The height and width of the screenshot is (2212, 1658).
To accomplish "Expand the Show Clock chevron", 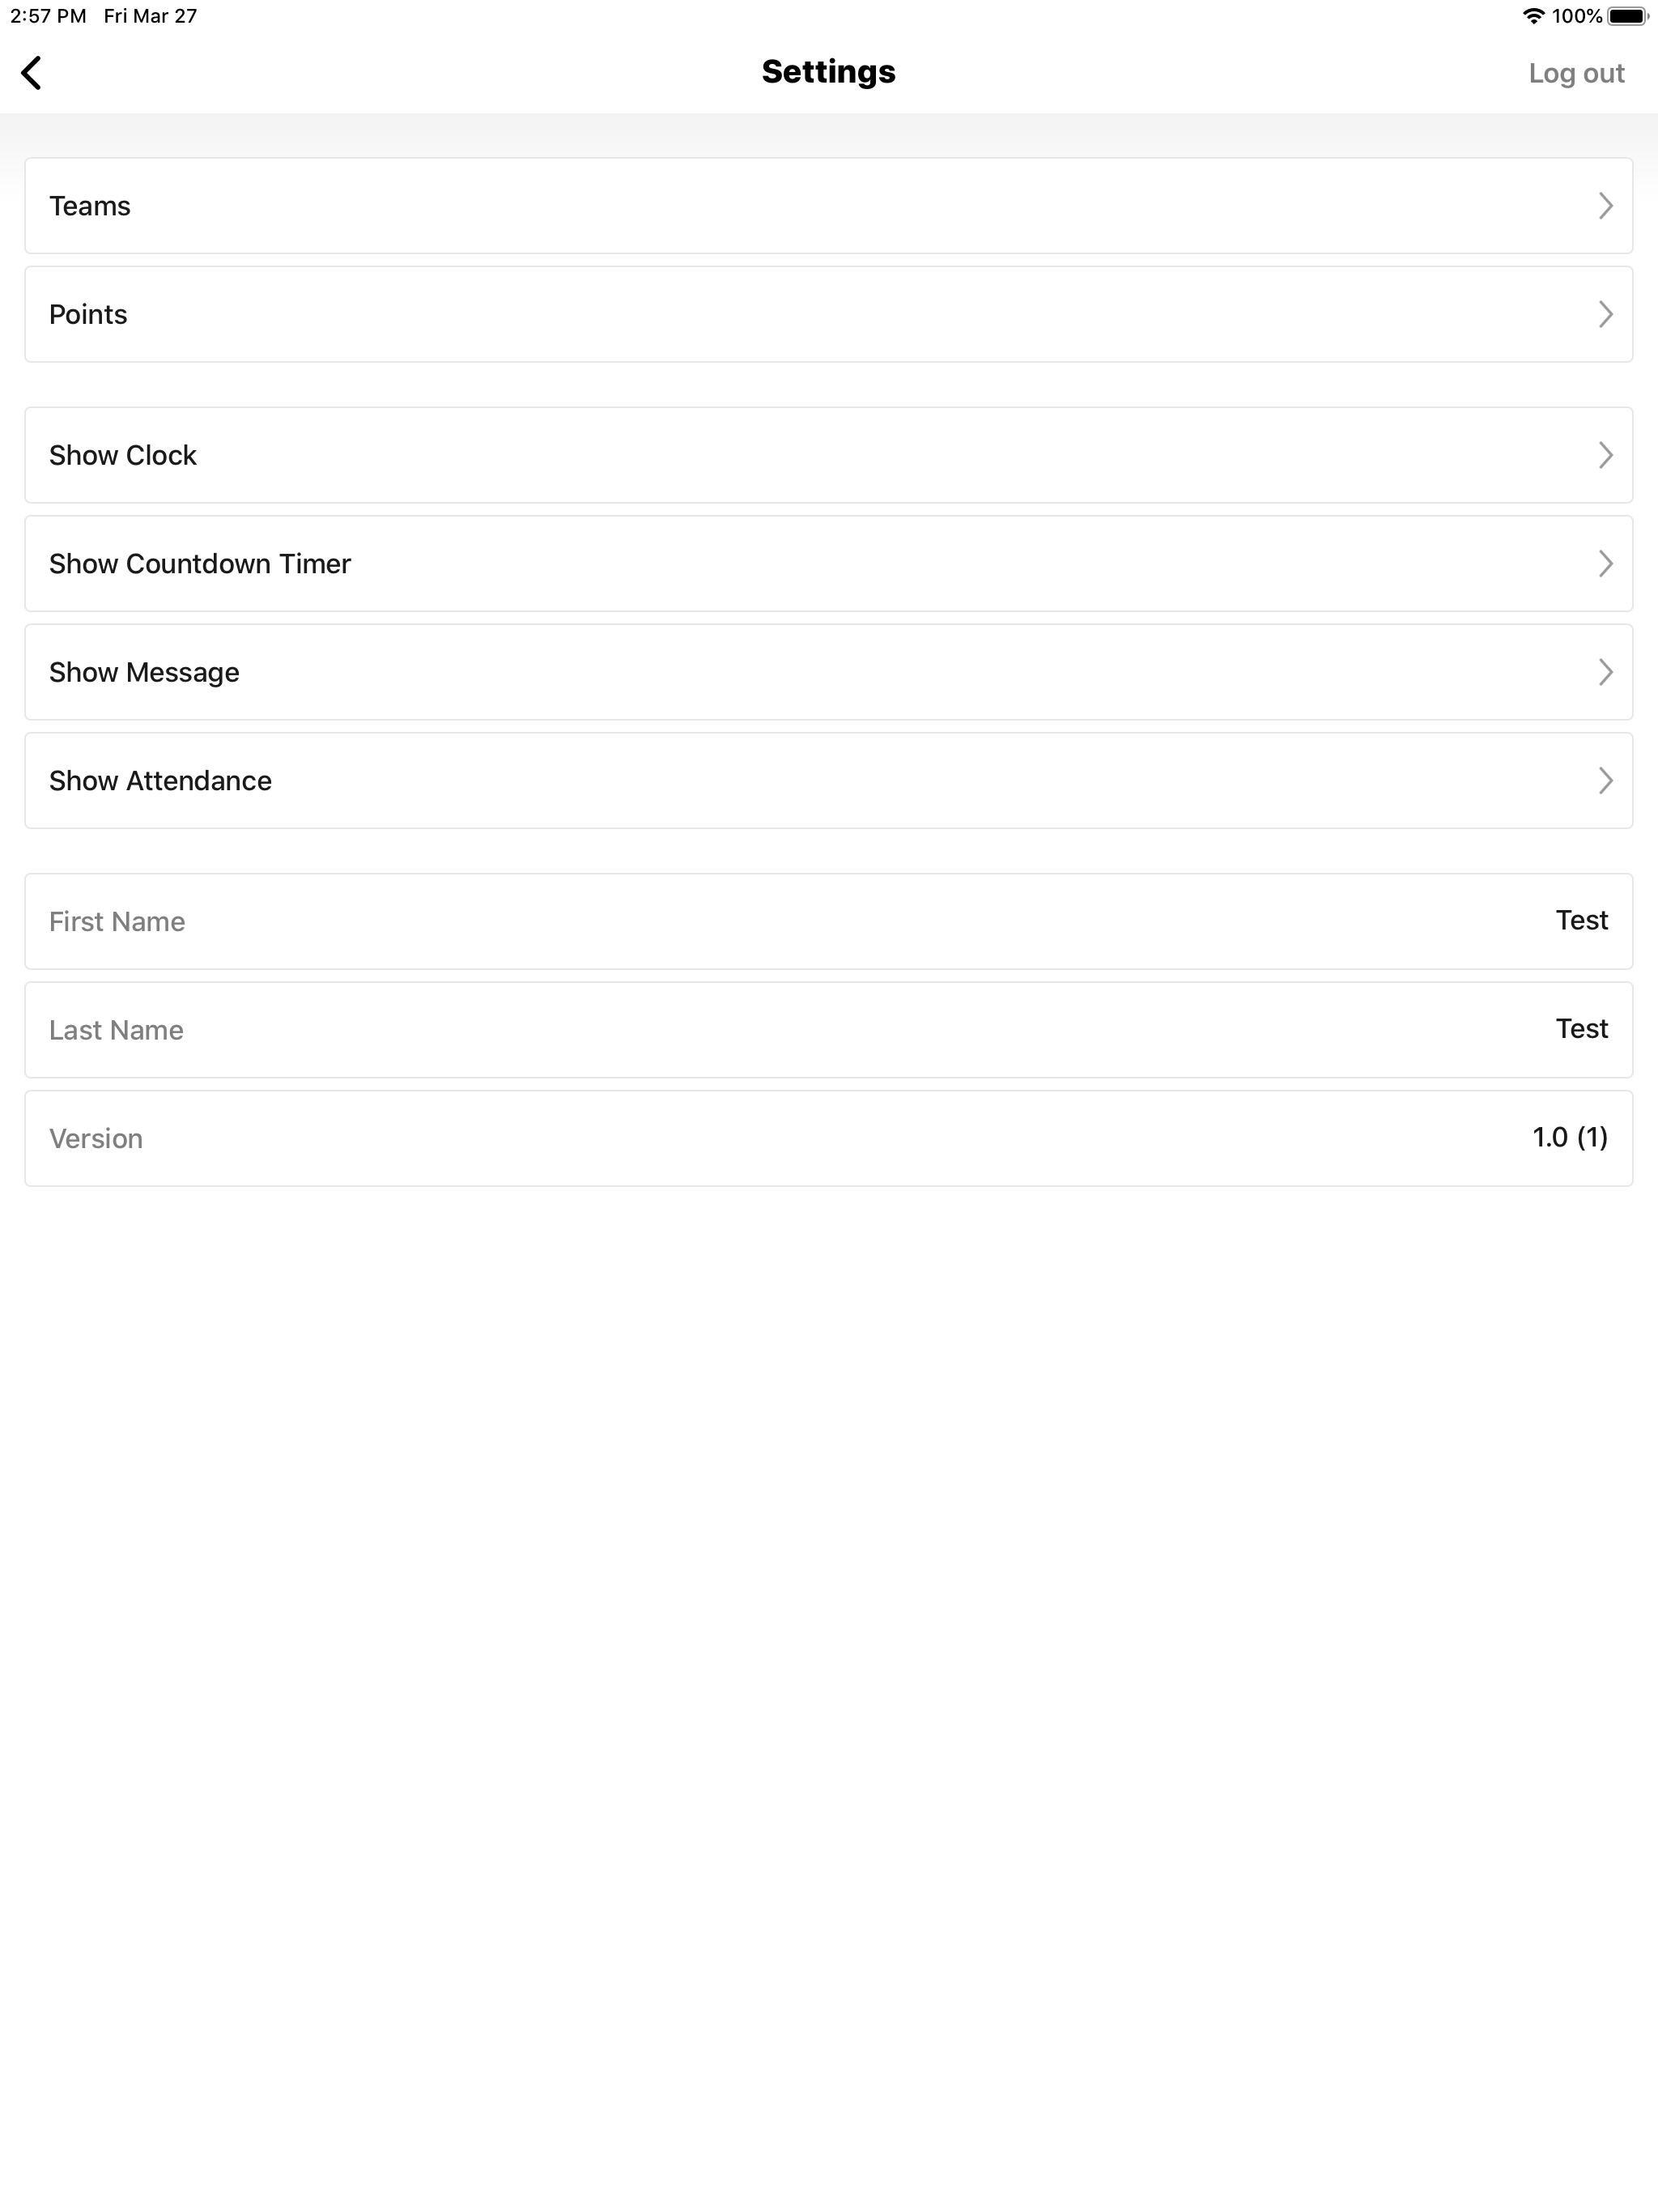I will point(1605,455).
